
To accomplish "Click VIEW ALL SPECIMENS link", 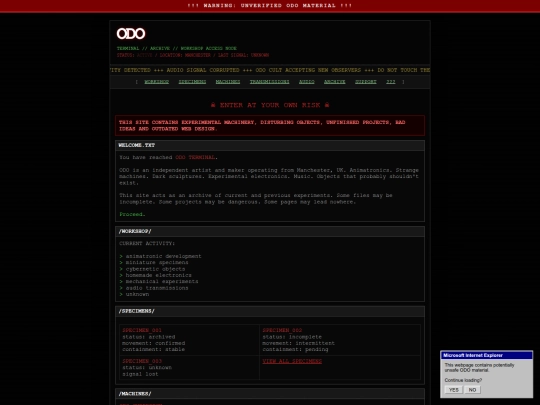I will click(292, 361).
